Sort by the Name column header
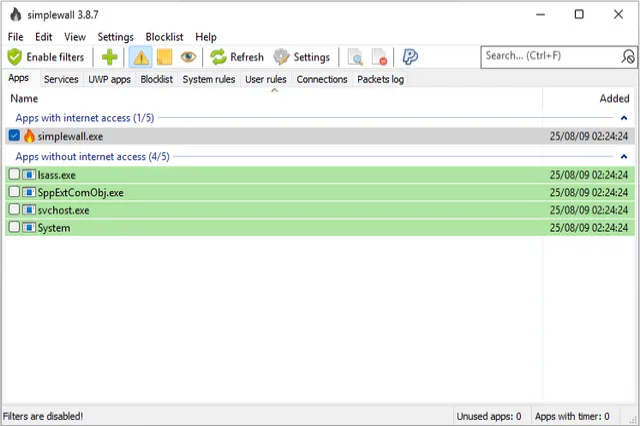 (x=24, y=98)
